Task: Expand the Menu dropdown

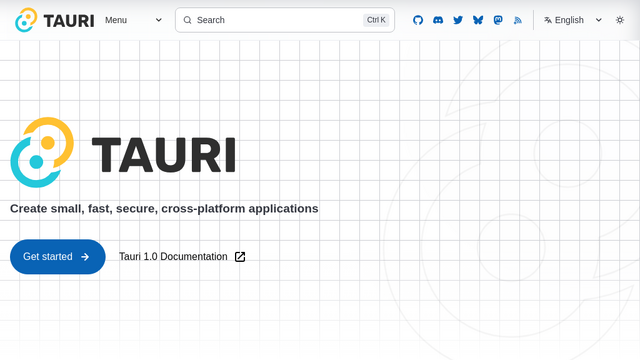Action: coord(133,20)
